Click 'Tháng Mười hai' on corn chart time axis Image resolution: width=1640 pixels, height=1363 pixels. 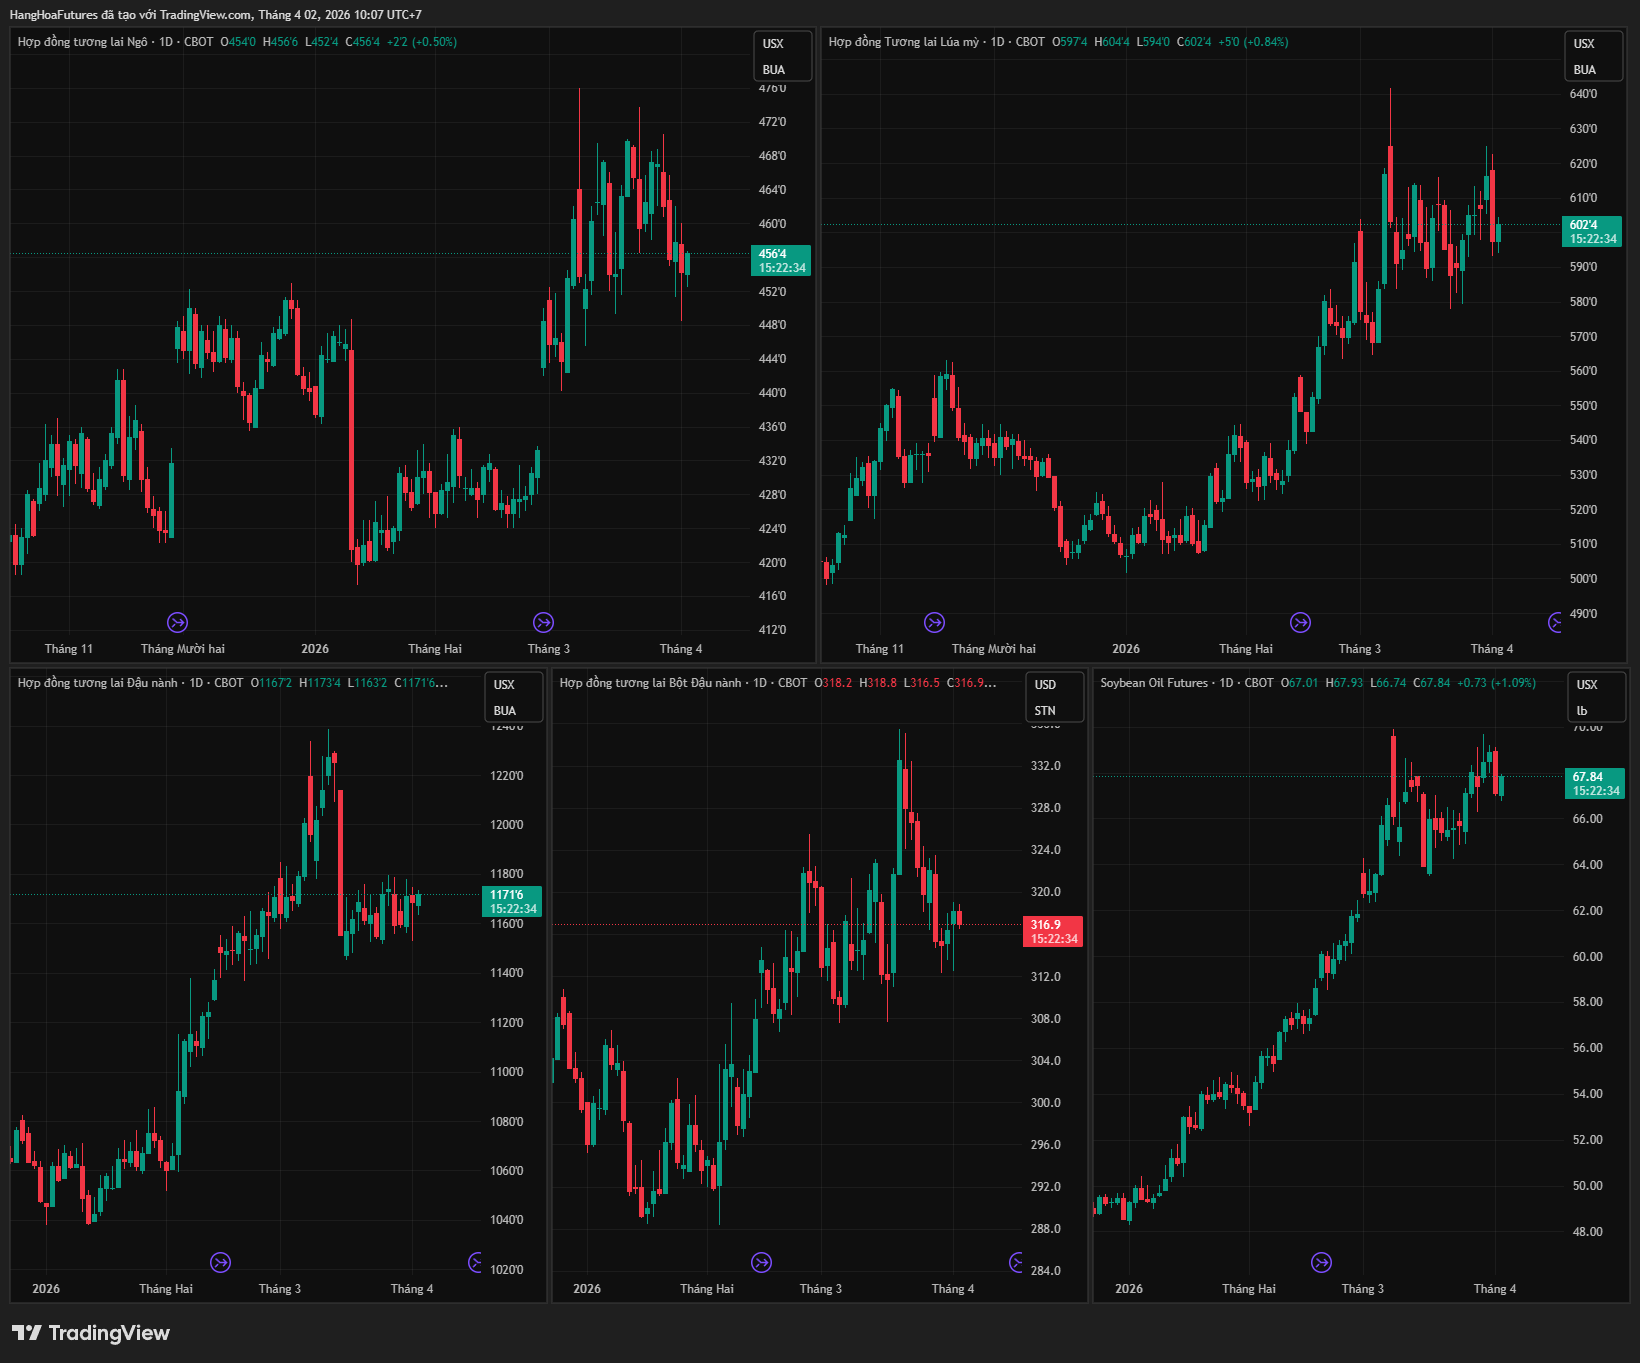pos(183,649)
